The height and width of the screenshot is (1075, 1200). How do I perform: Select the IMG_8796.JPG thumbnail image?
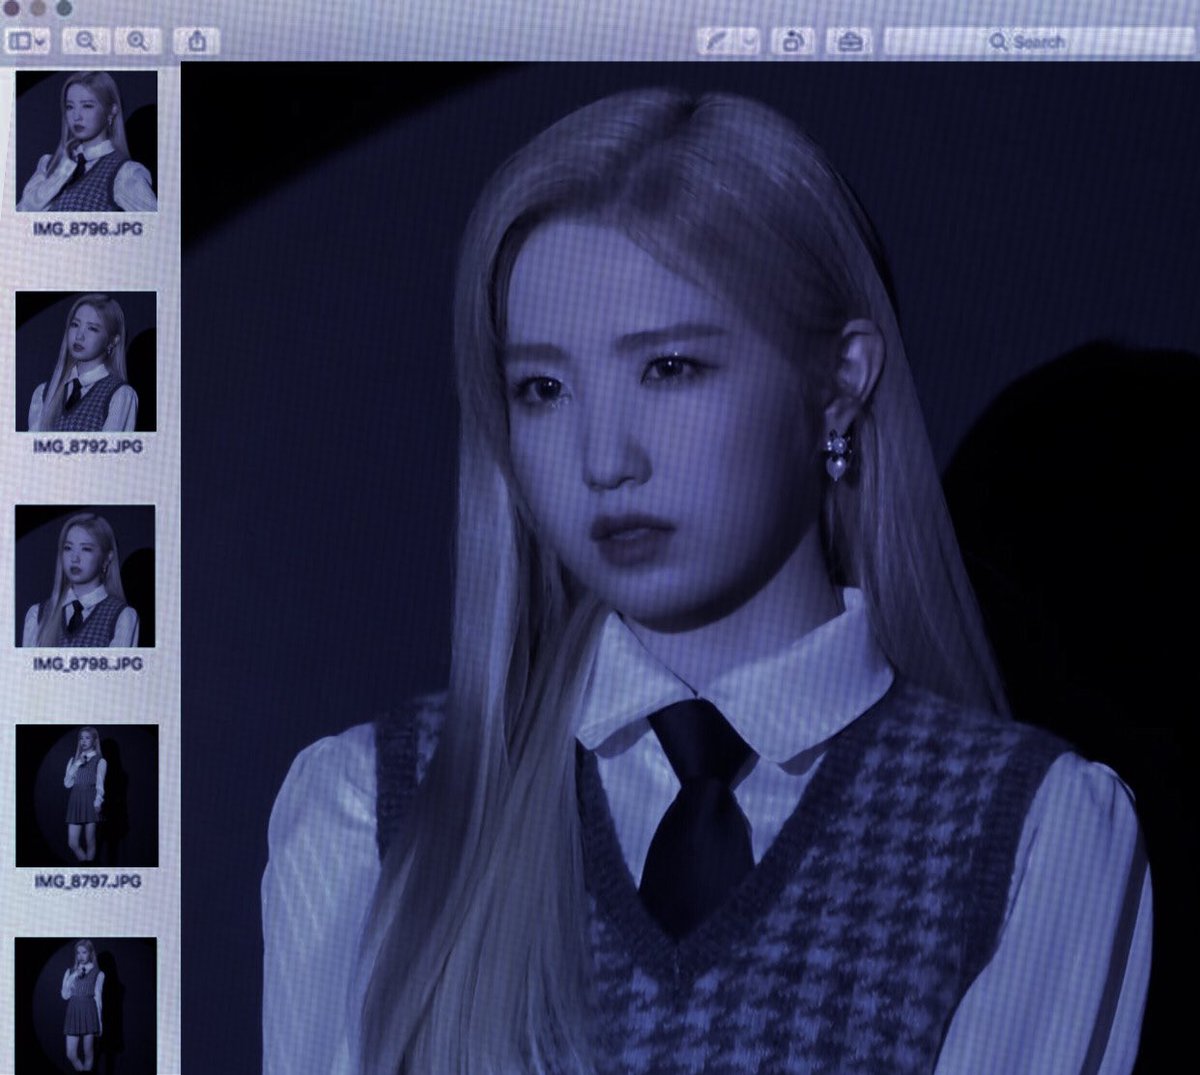coord(86,141)
